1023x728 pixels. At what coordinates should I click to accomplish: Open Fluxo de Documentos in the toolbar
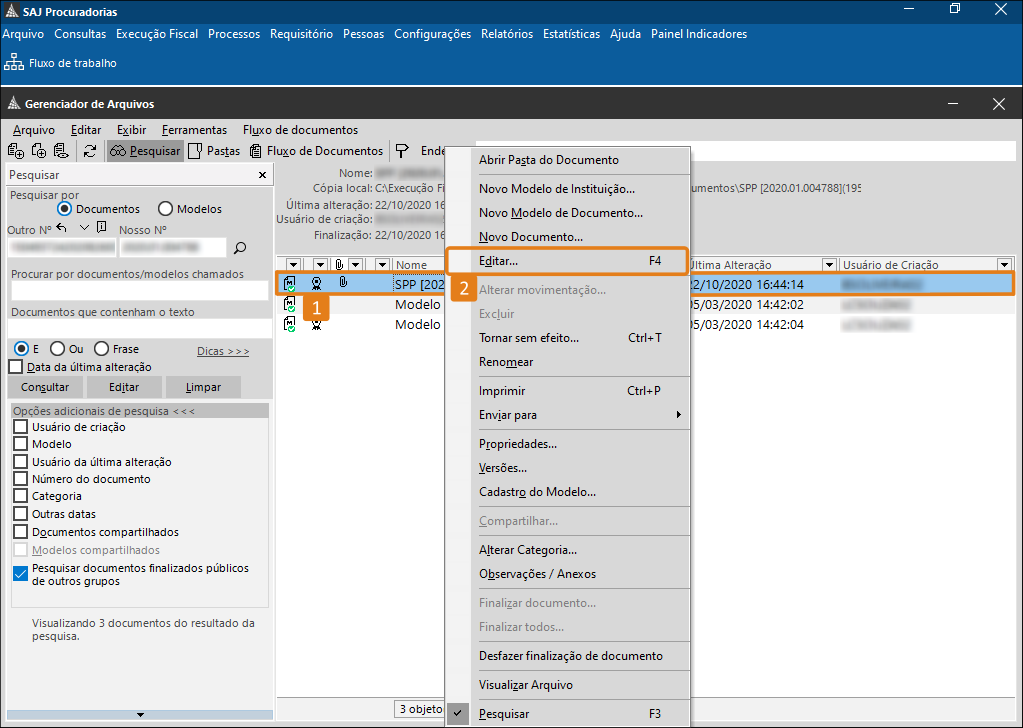(316, 151)
